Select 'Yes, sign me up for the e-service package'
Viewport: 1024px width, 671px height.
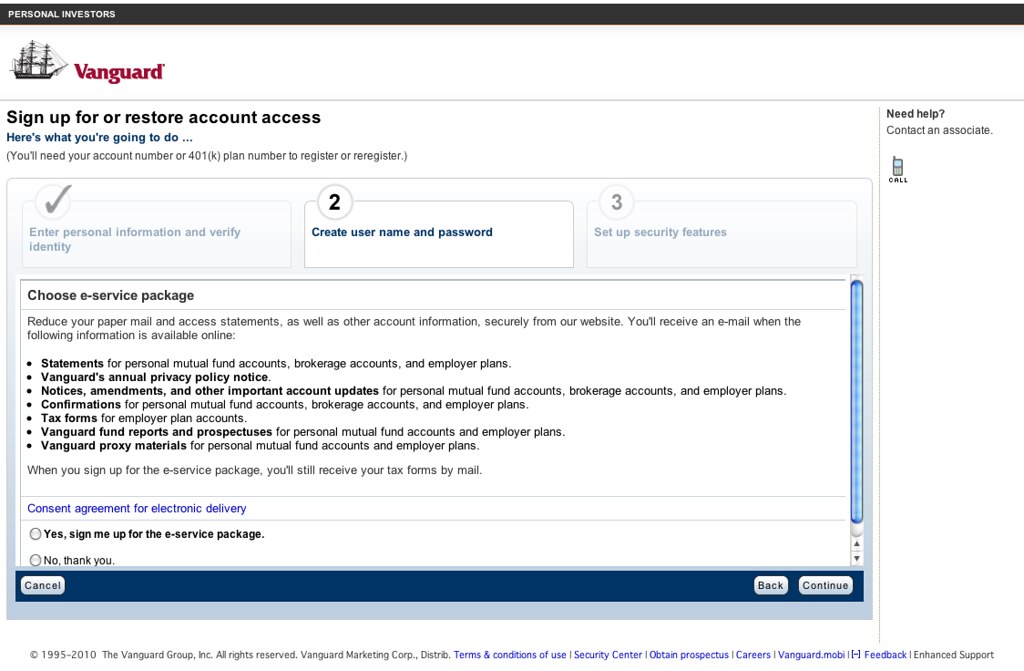[35, 533]
